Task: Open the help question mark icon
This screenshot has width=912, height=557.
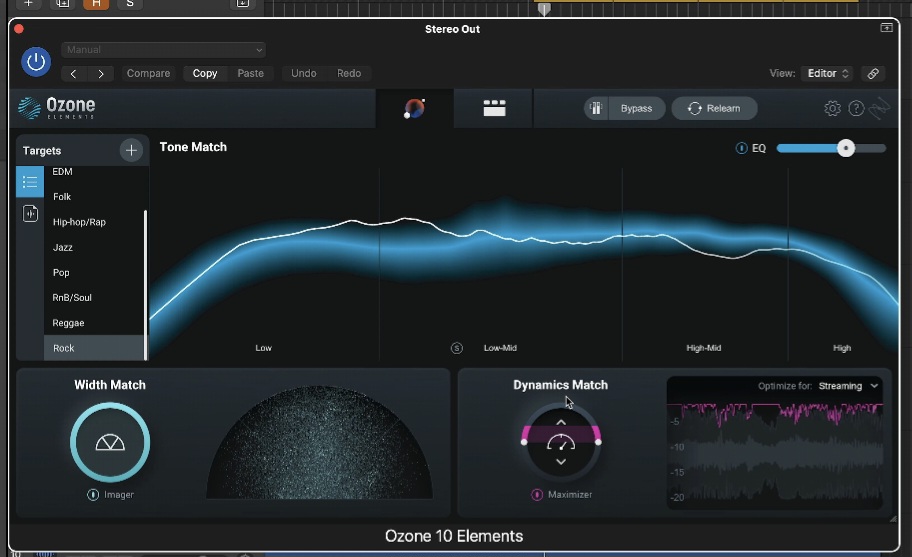Action: click(856, 108)
